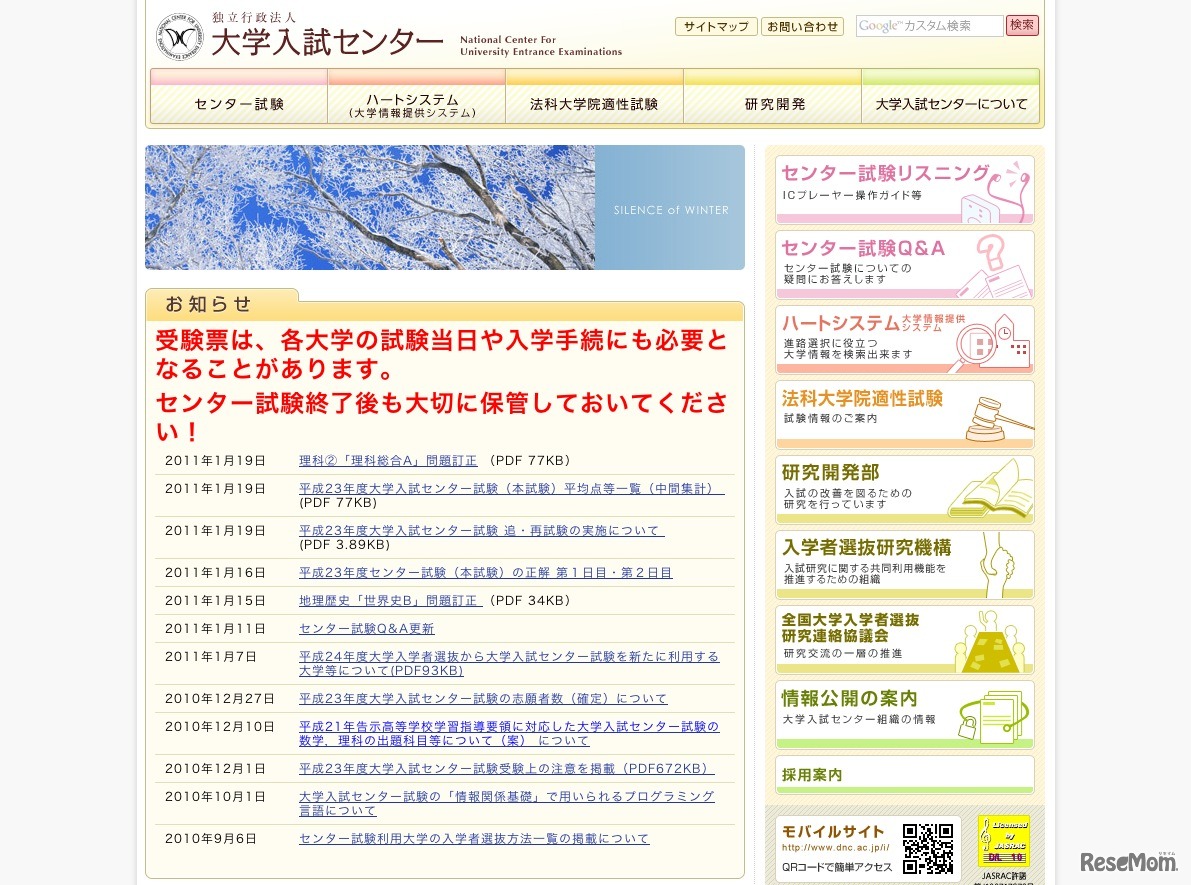Viewport: 1191px width, 885px height.
Task: Open 平成23年度センター試験（本試験）の正解 link
Action: point(483,571)
